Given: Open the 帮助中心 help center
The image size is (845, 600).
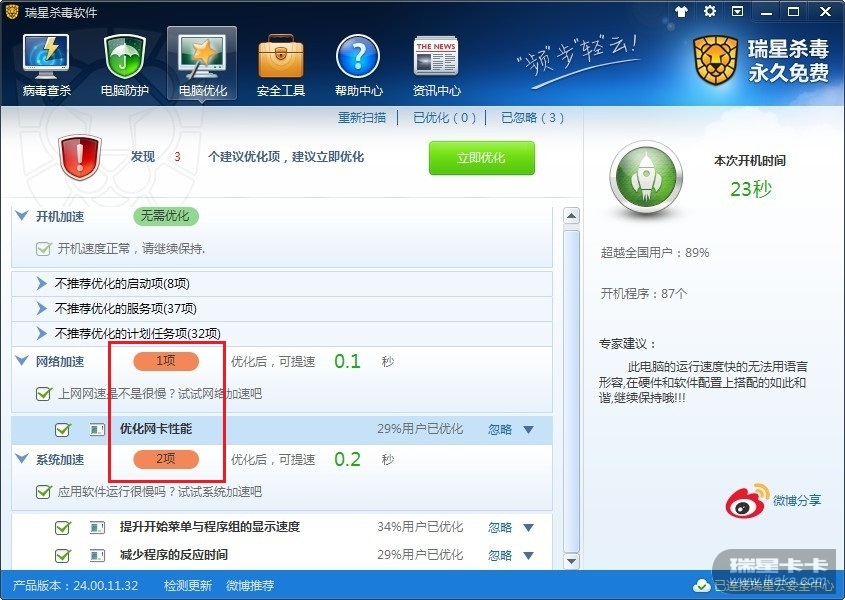Looking at the screenshot, I should click(x=358, y=65).
